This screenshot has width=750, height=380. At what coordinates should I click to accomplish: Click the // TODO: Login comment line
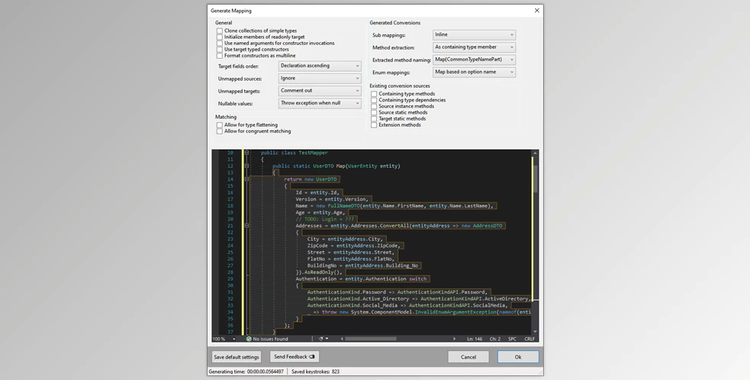[325, 219]
